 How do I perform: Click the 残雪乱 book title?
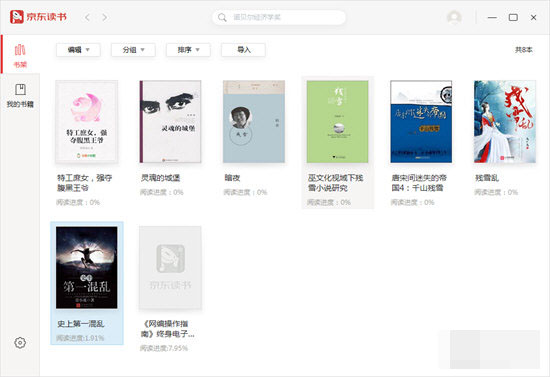[x=487, y=178]
